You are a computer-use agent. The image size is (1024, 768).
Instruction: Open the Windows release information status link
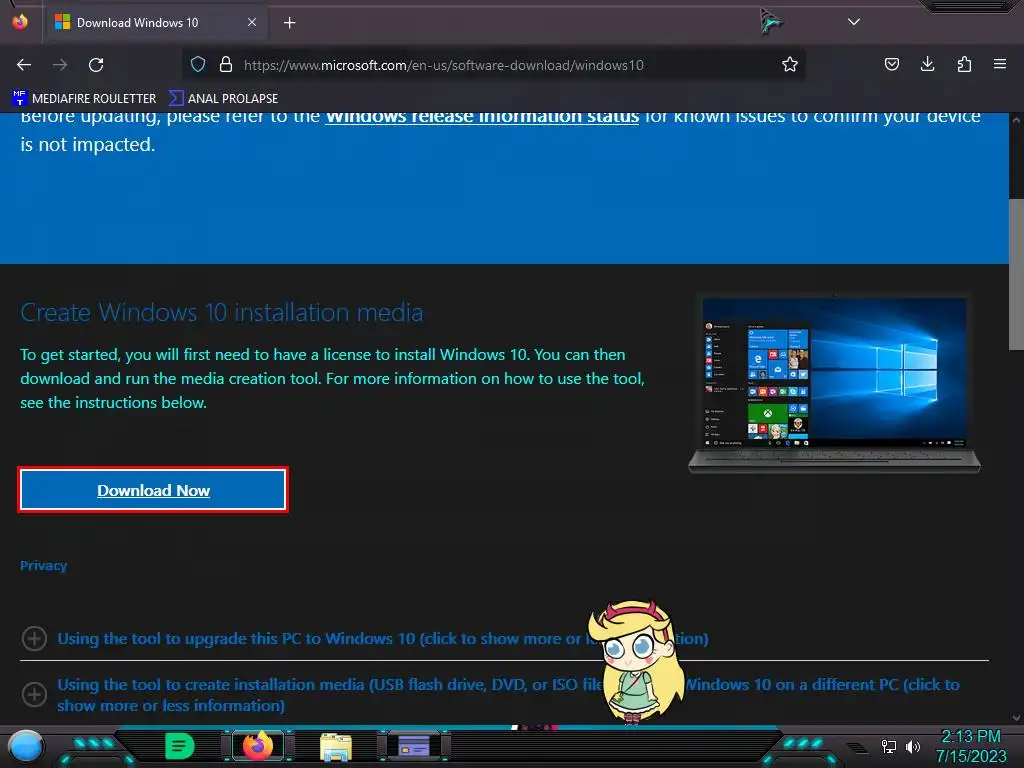click(482, 118)
